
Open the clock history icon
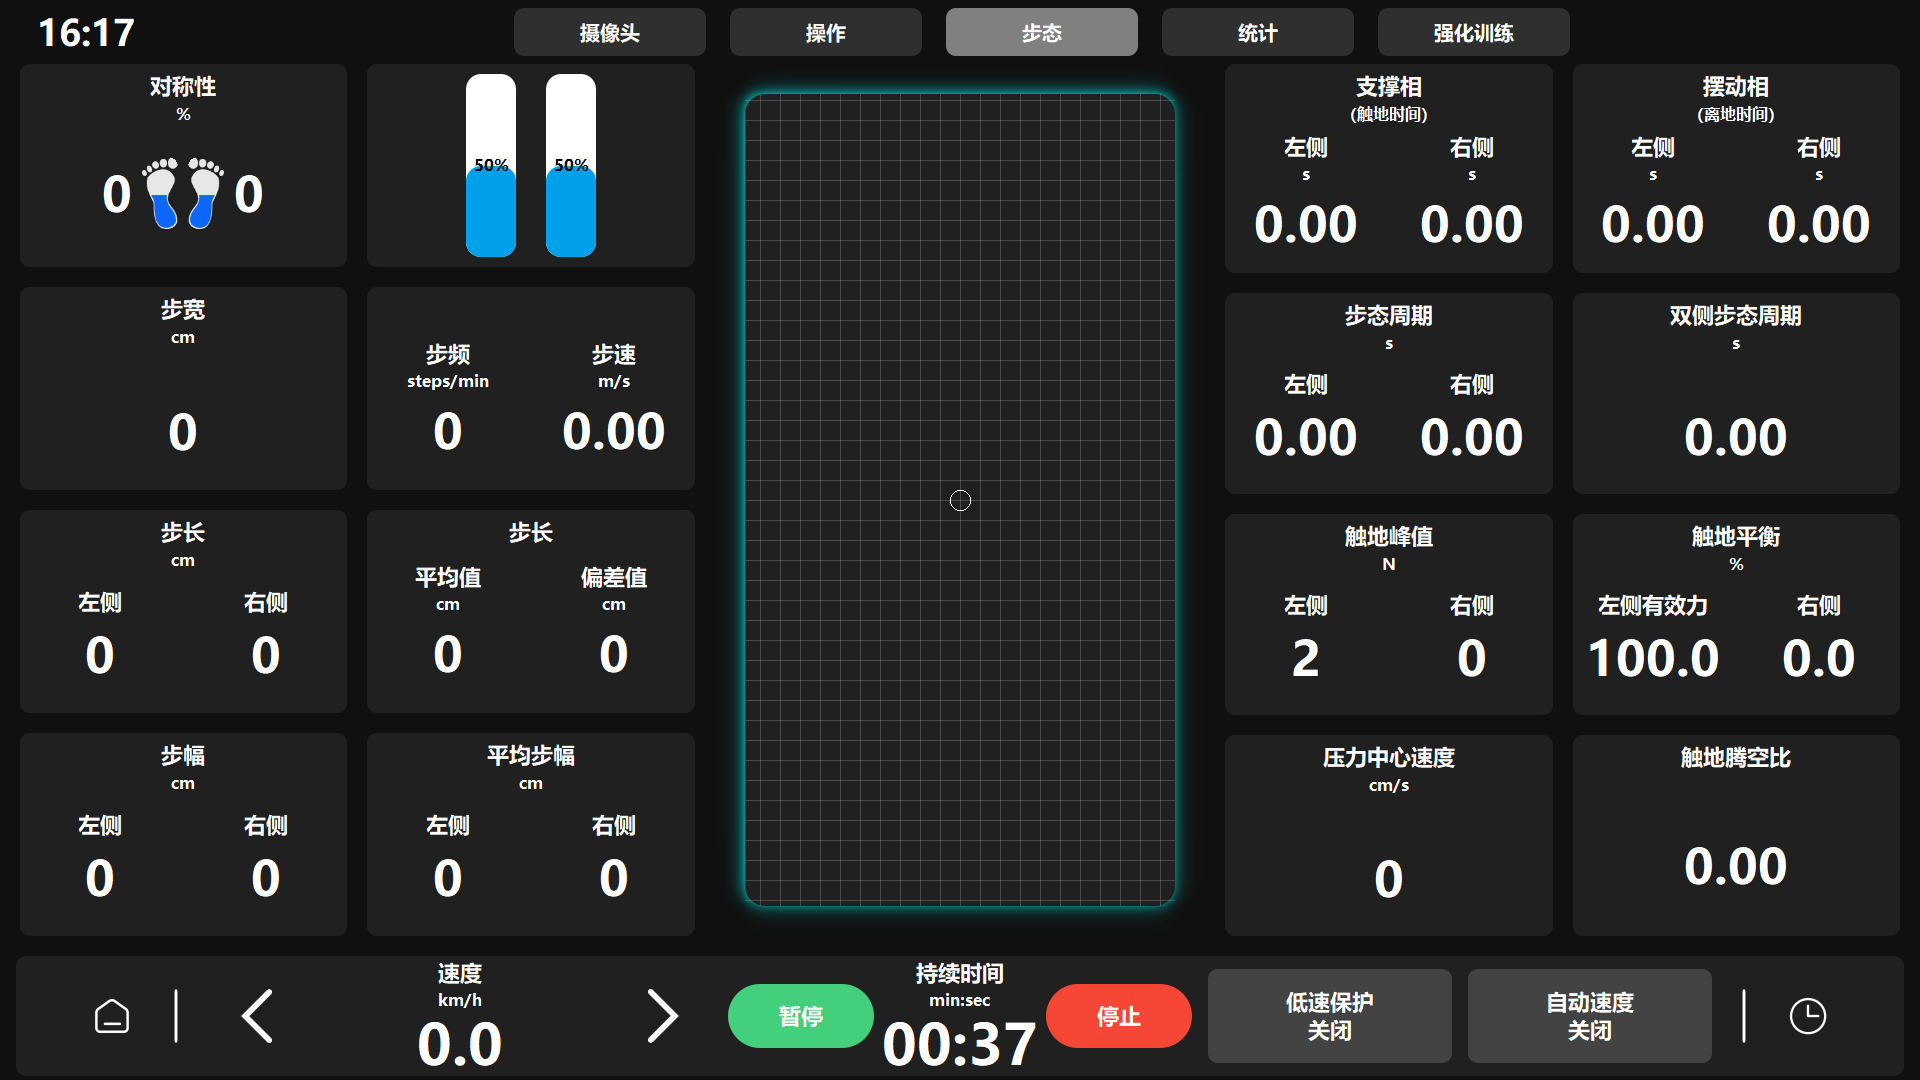(1807, 1016)
